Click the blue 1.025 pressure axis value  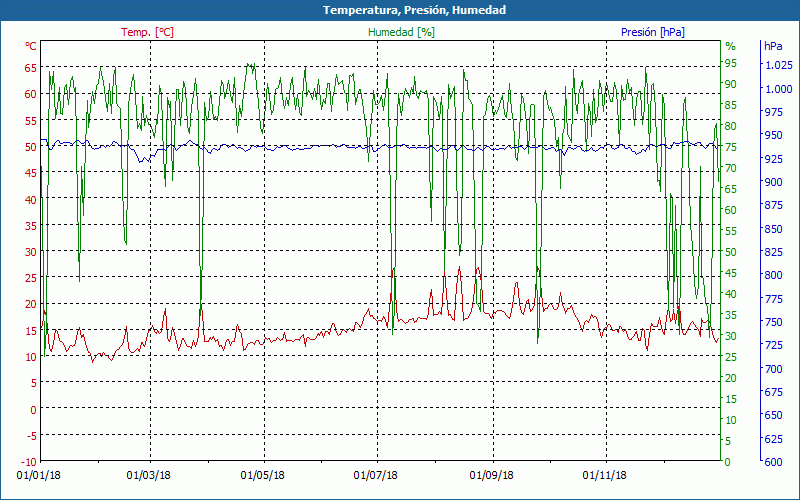click(x=778, y=65)
